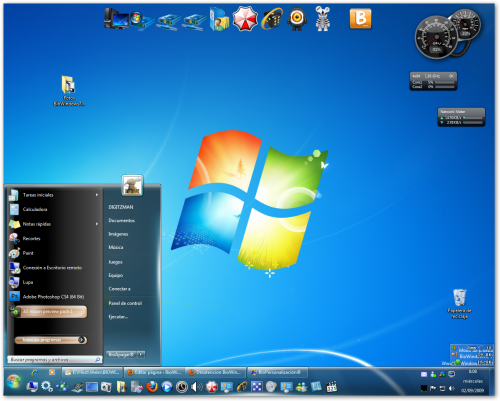Click the speaker icon in quick launch row

(x=196, y=387)
